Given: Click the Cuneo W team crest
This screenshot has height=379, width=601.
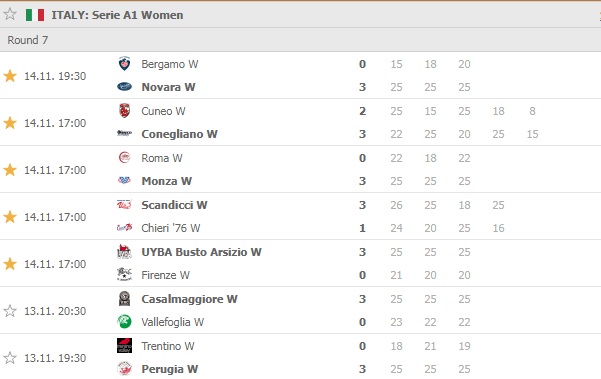Looking at the screenshot, I should pyautogui.click(x=124, y=111).
